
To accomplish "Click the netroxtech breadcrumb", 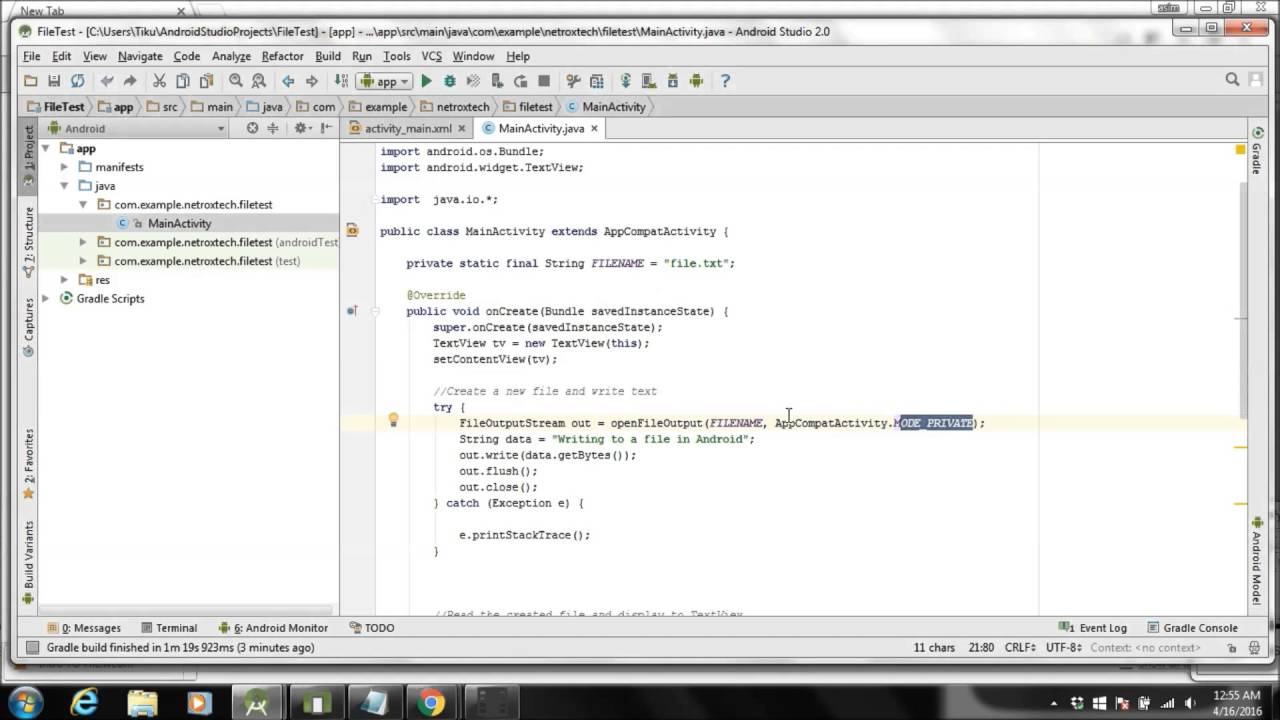I will click(x=456, y=107).
